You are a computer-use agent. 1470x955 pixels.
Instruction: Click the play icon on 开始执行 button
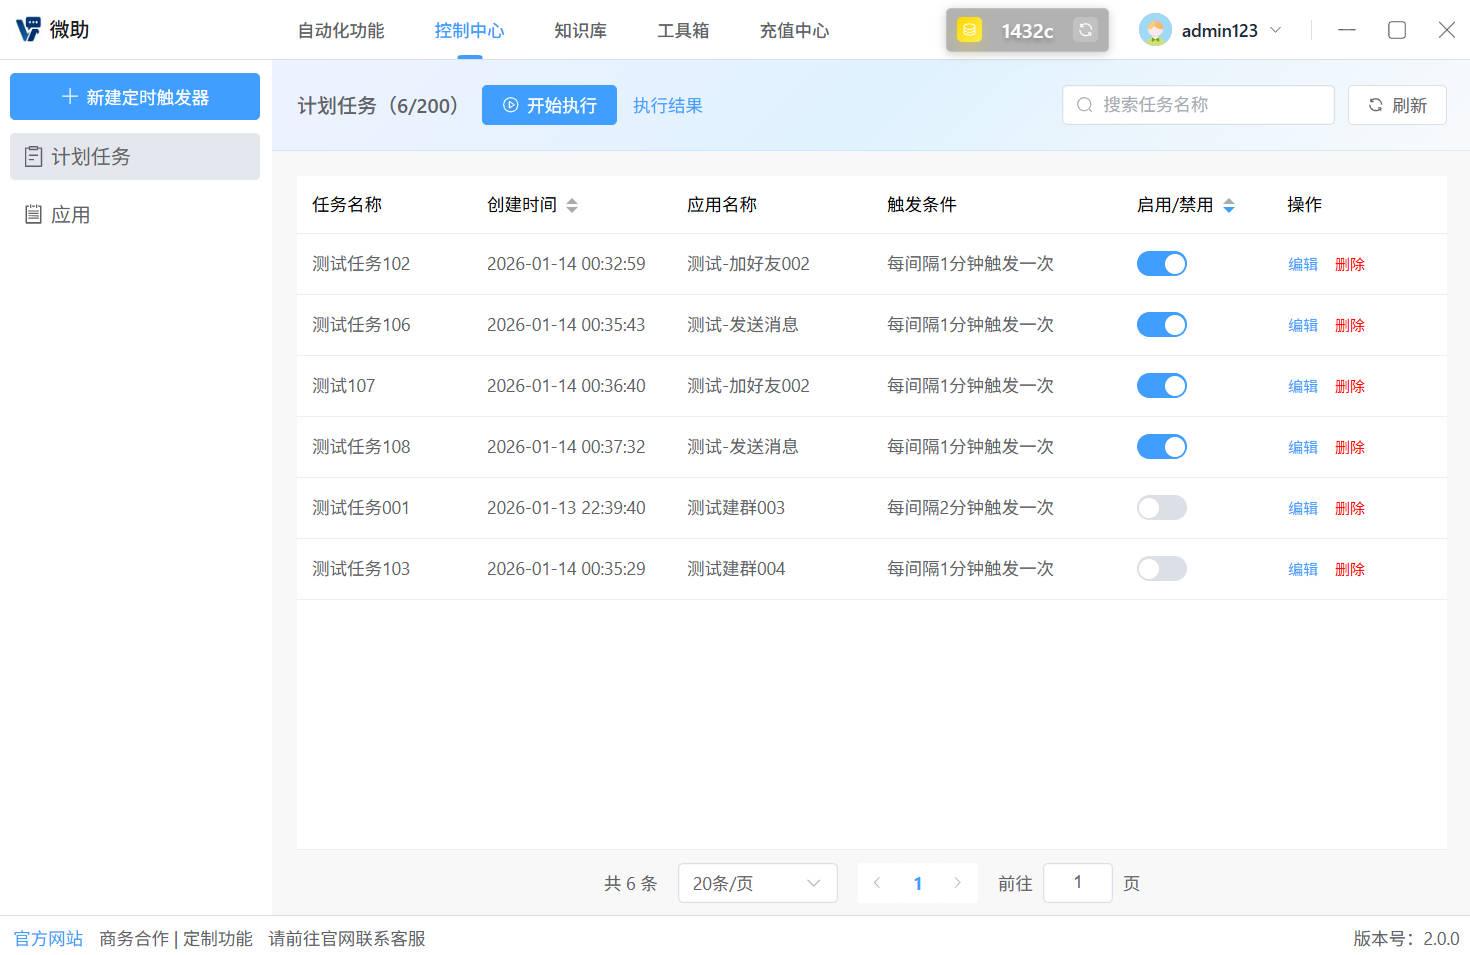pyautogui.click(x=511, y=105)
